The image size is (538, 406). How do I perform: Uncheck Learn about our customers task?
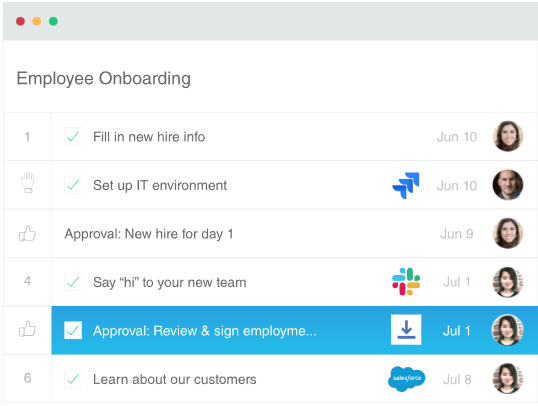(73, 379)
